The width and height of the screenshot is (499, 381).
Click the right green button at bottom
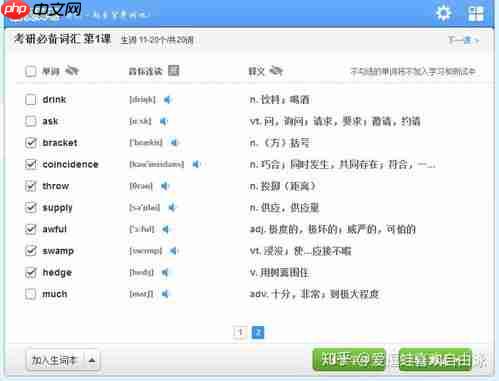point(435,360)
